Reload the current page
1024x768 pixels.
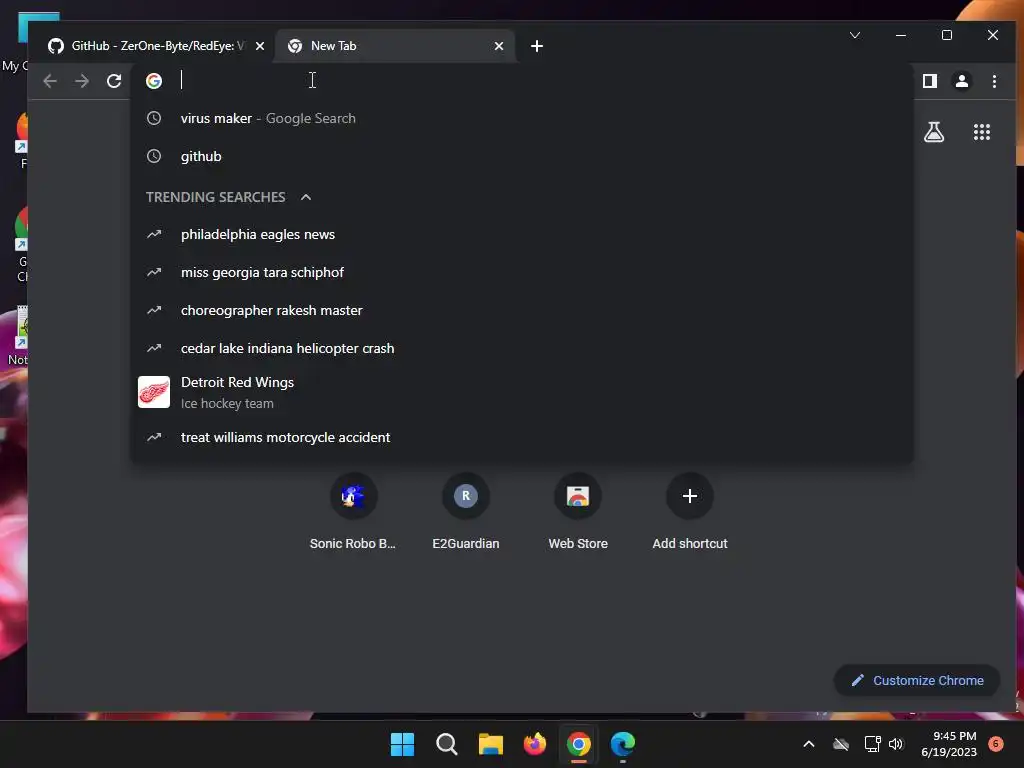(x=114, y=81)
